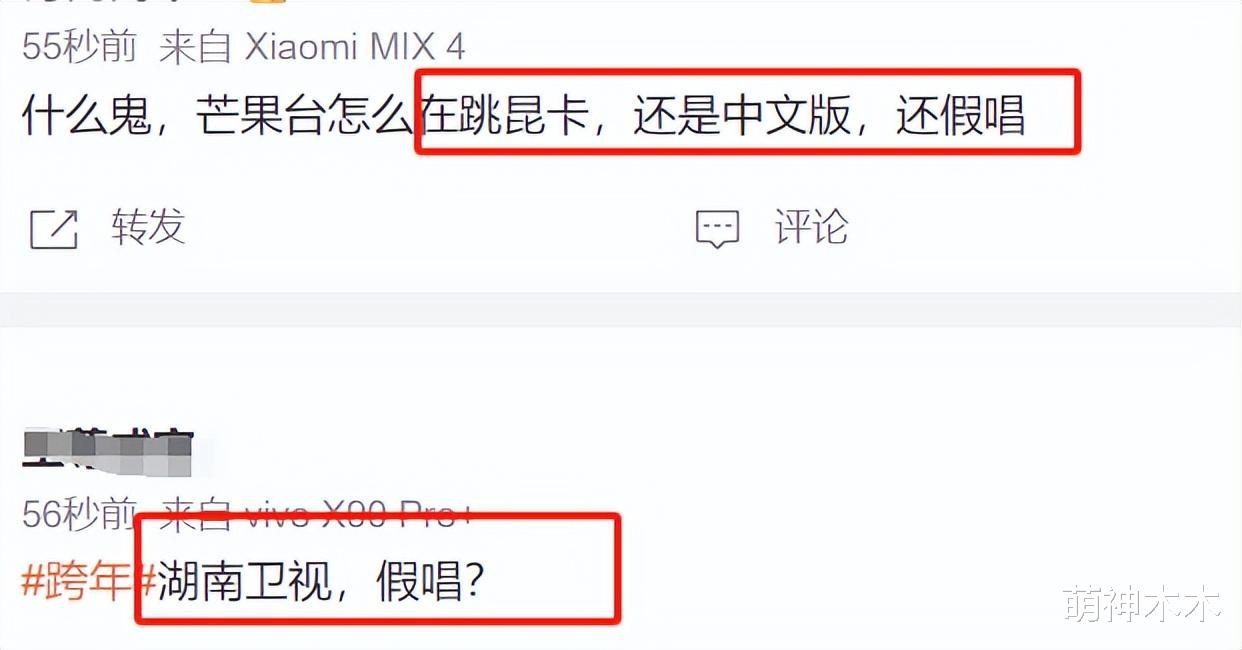This screenshot has width=1242, height=650.
Task: Click the gray divider between the posts
Action: click(x=621, y=309)
